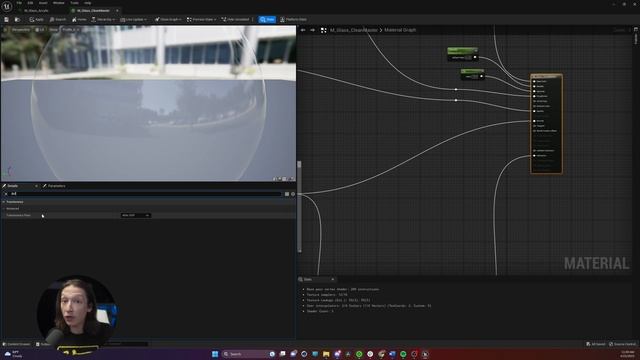The image size is (640, 360).
Task: Open the File menu
Action: [x=19, y=3]
